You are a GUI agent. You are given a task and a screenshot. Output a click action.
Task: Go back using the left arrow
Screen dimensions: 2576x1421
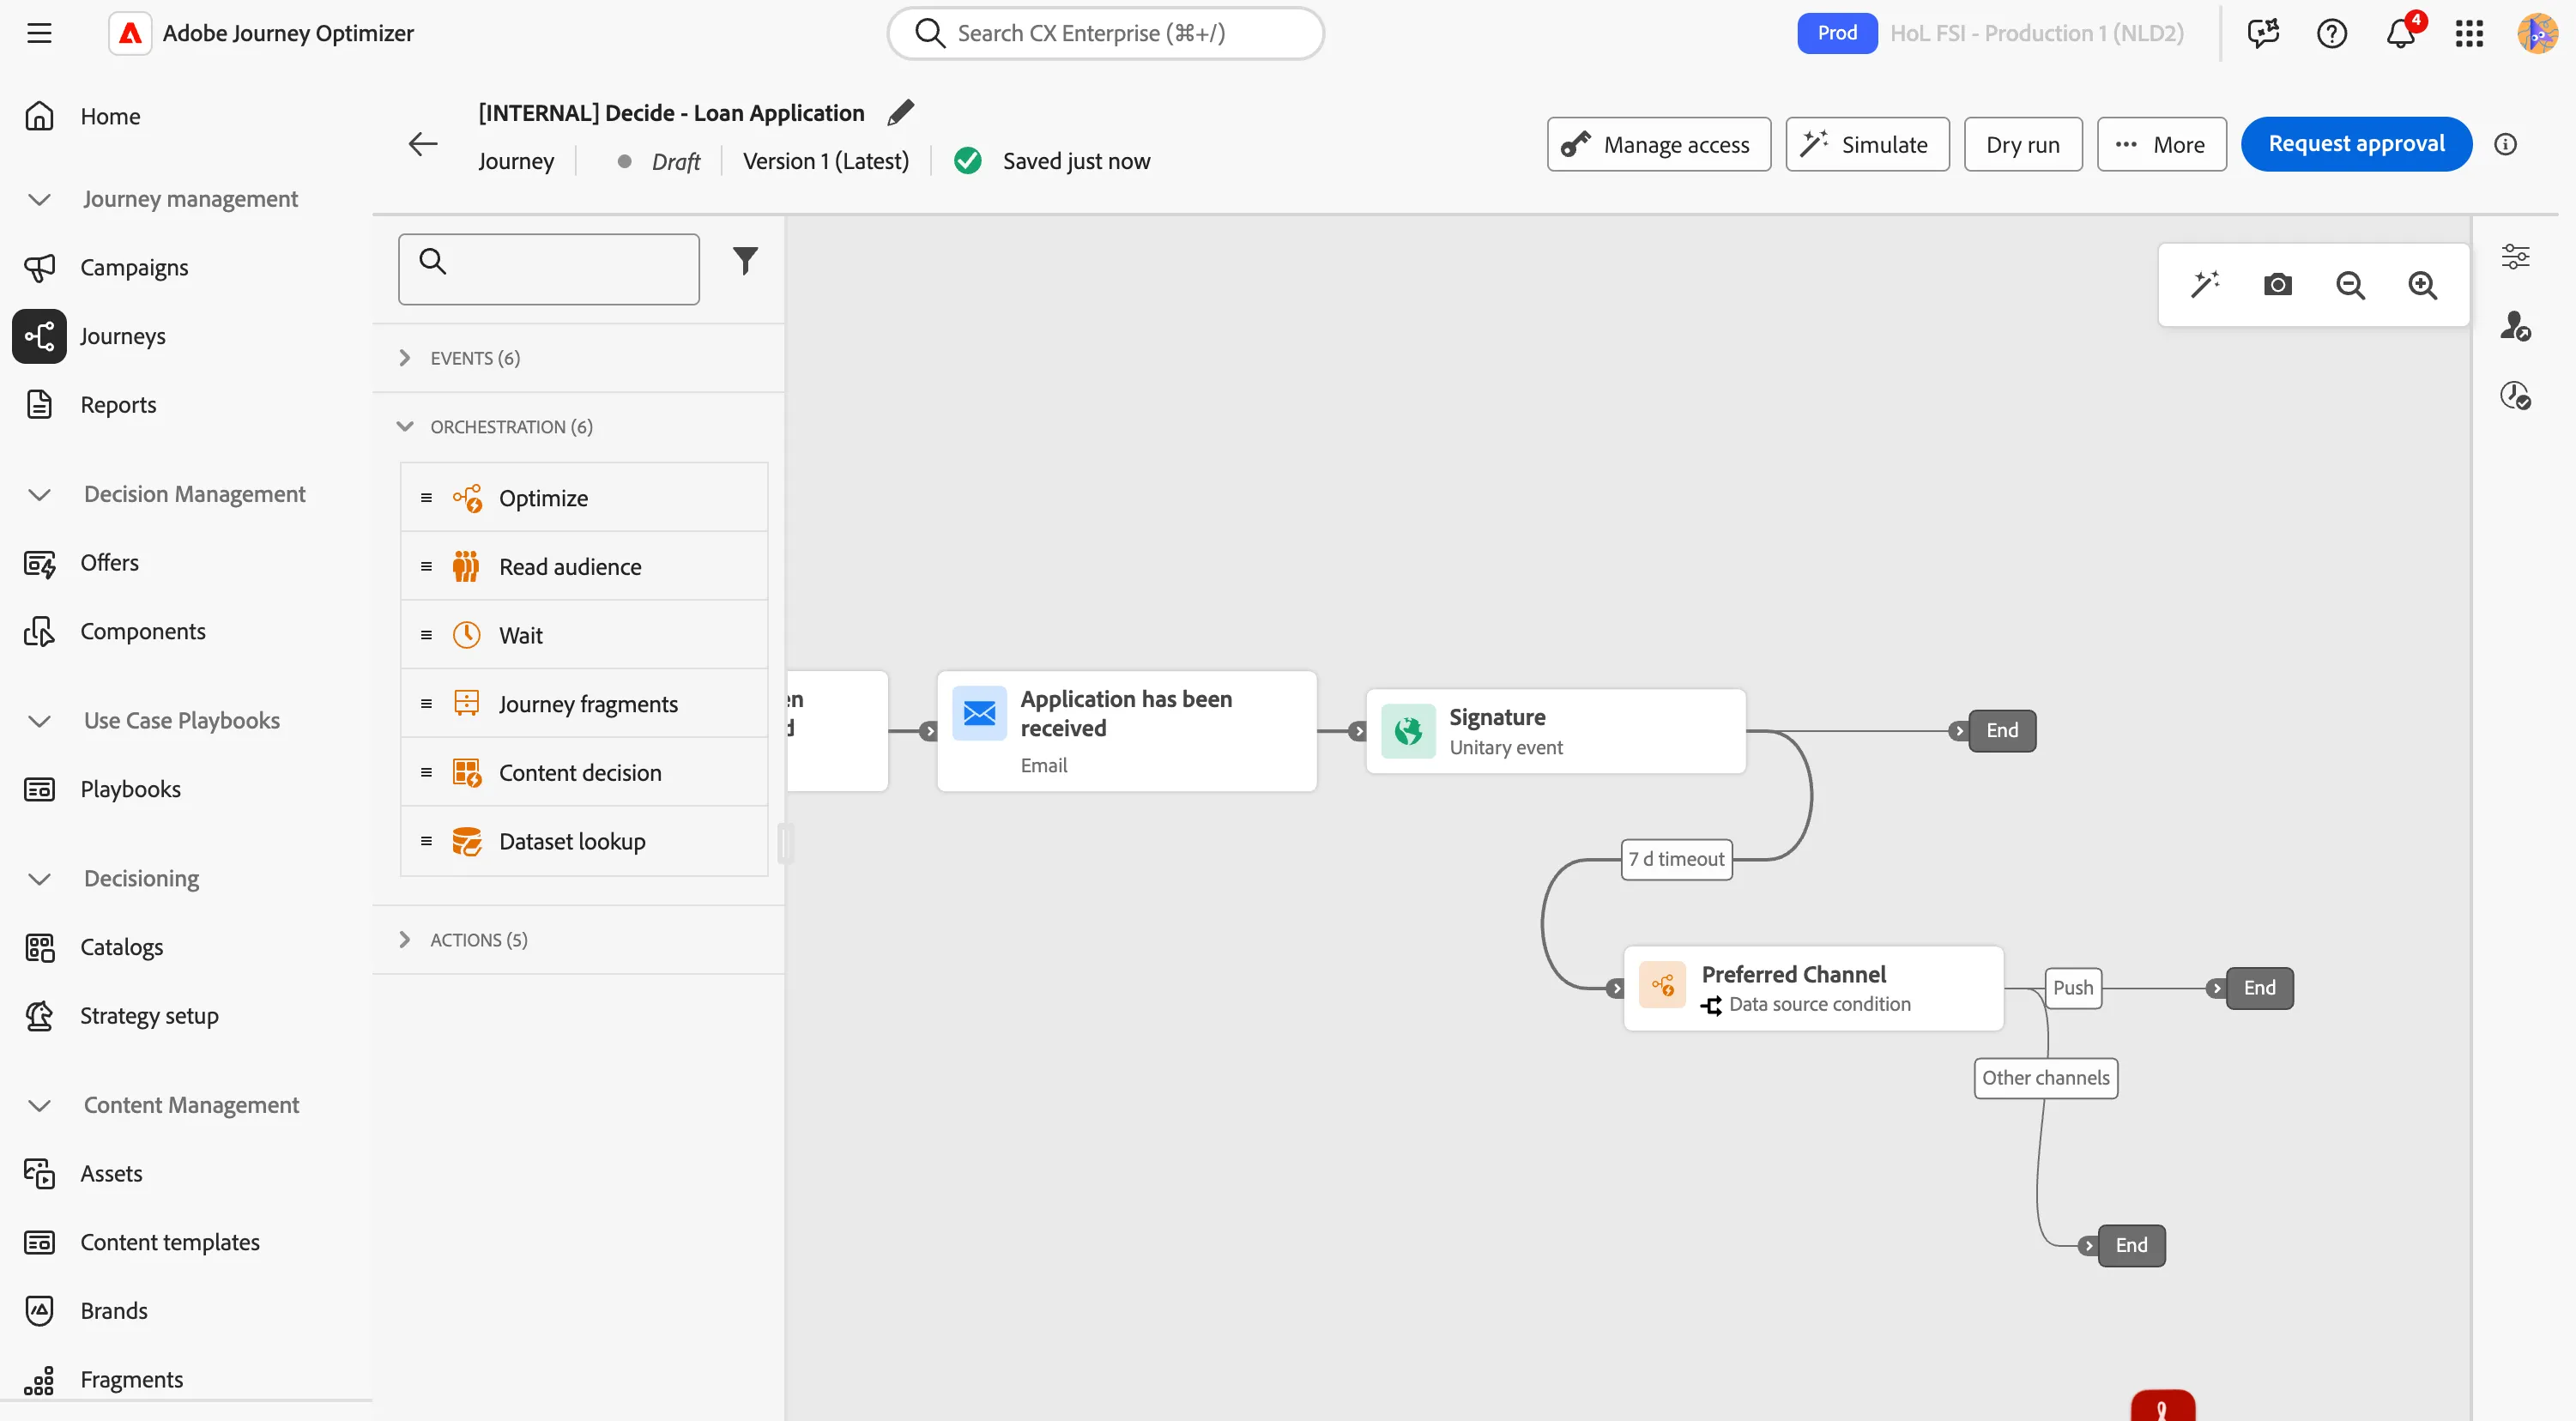tap(423, 144)
